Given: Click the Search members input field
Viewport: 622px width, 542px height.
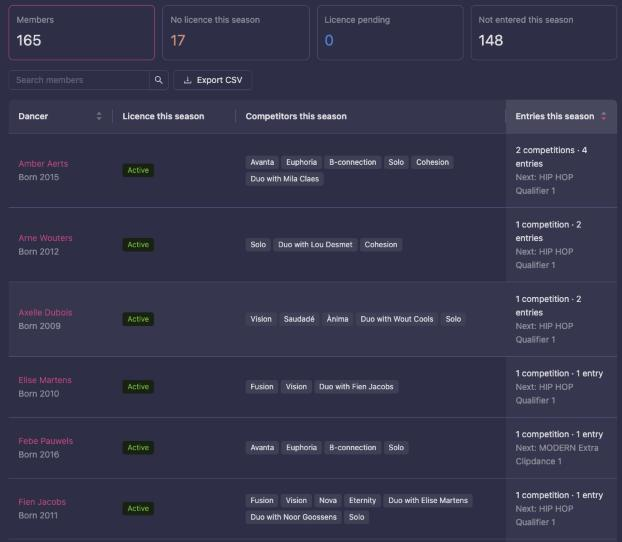Looking at the screenshot, I should click(x=79, y=80).
